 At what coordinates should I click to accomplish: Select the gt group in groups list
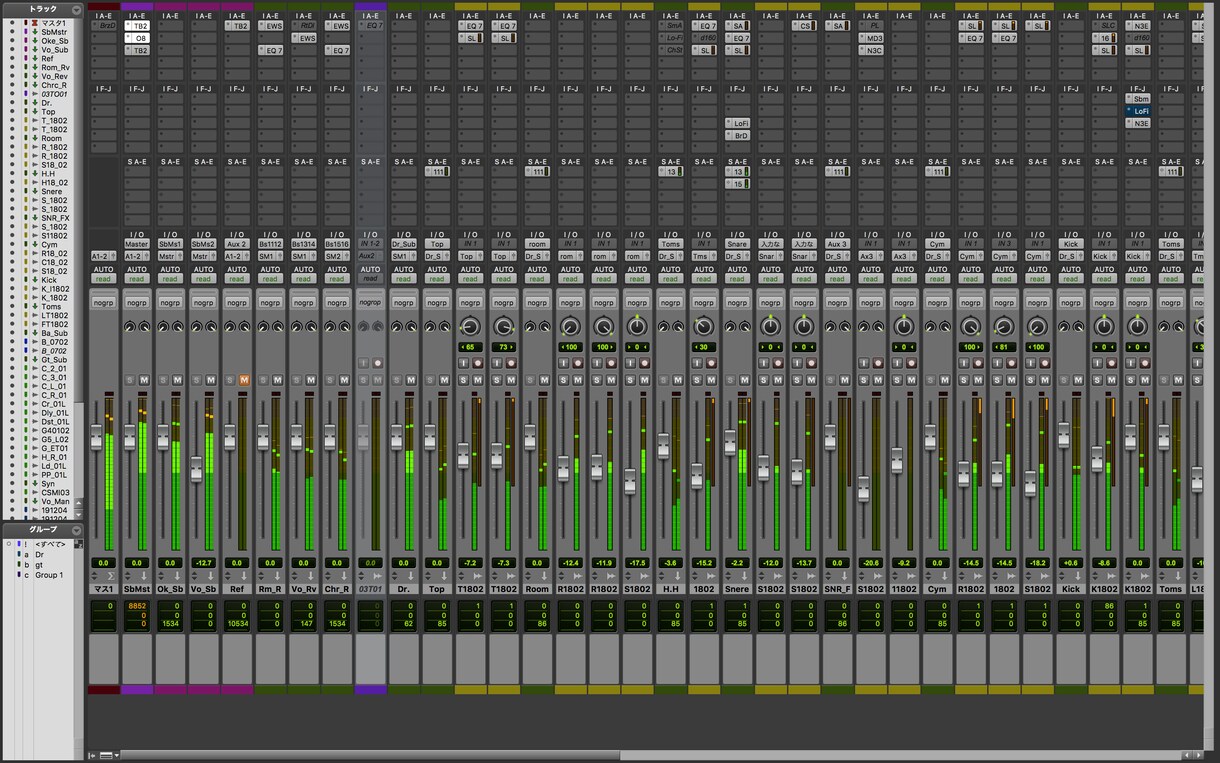pyautogui.click(x=39, y=565)
